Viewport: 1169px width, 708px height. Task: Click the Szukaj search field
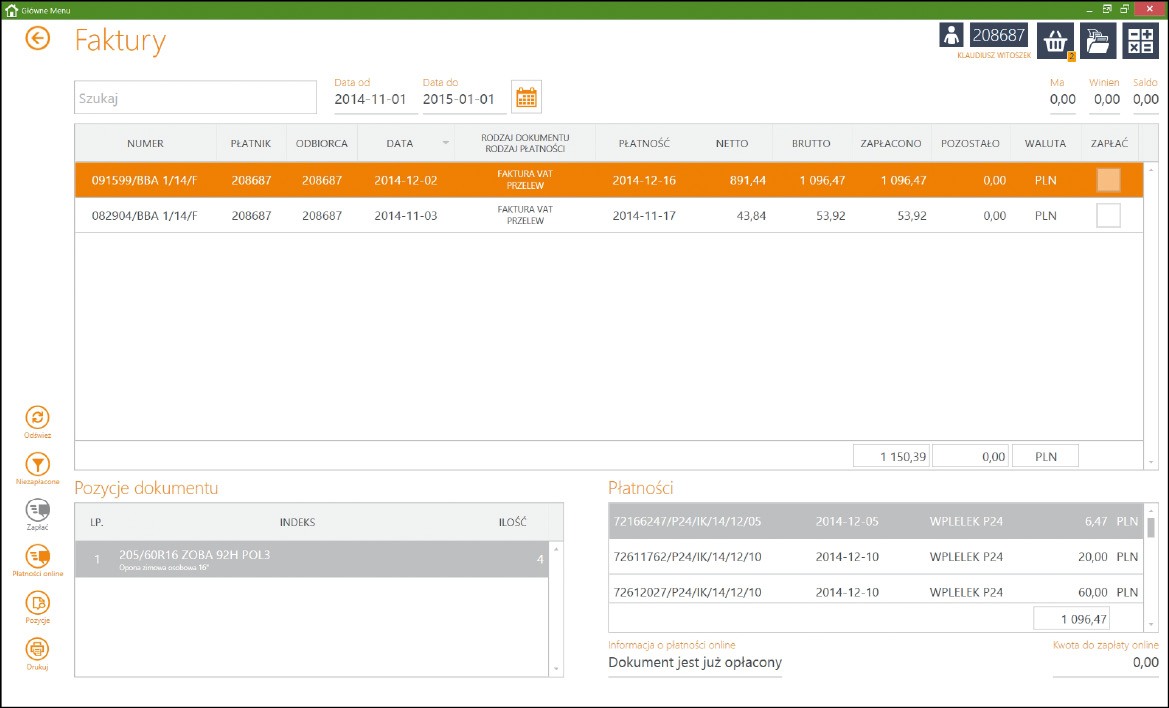point(195,98)
